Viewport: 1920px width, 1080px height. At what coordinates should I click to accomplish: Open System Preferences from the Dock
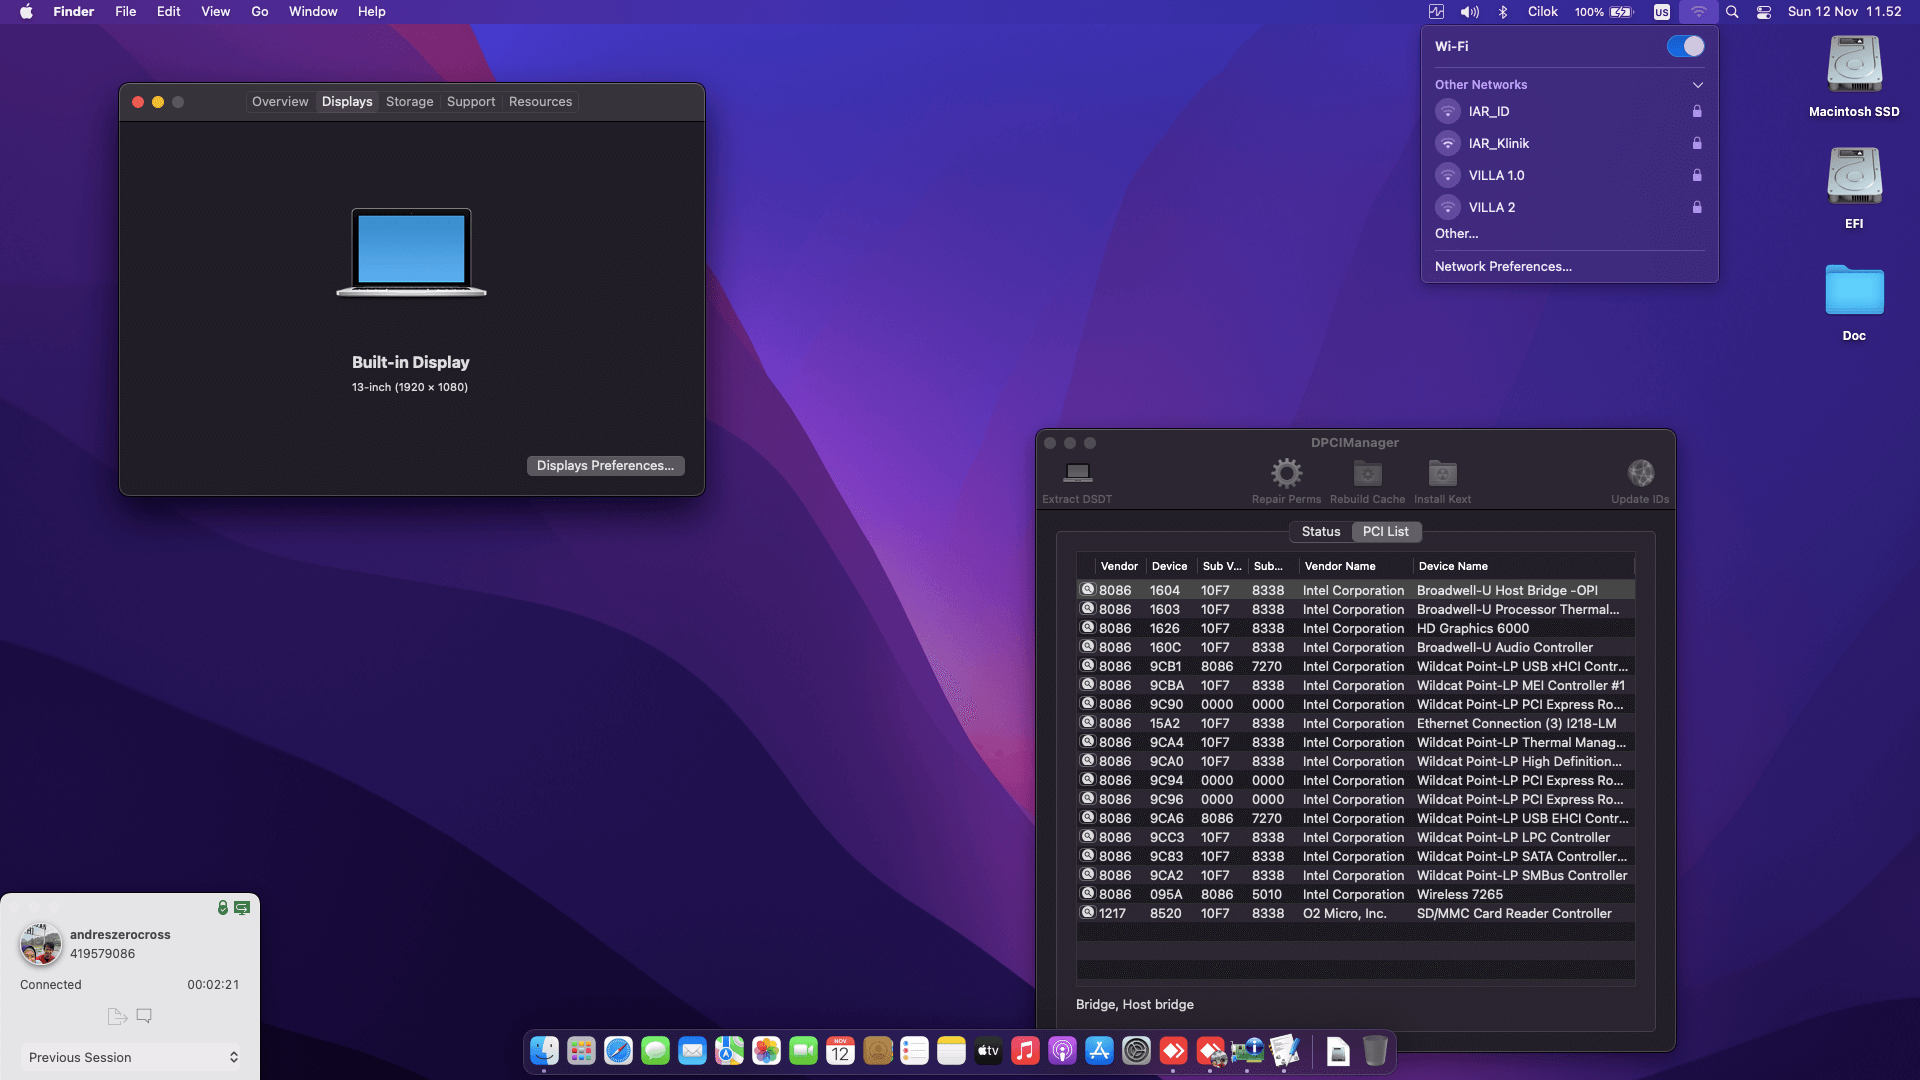pyautogui.click(x=1136, y=1051)
